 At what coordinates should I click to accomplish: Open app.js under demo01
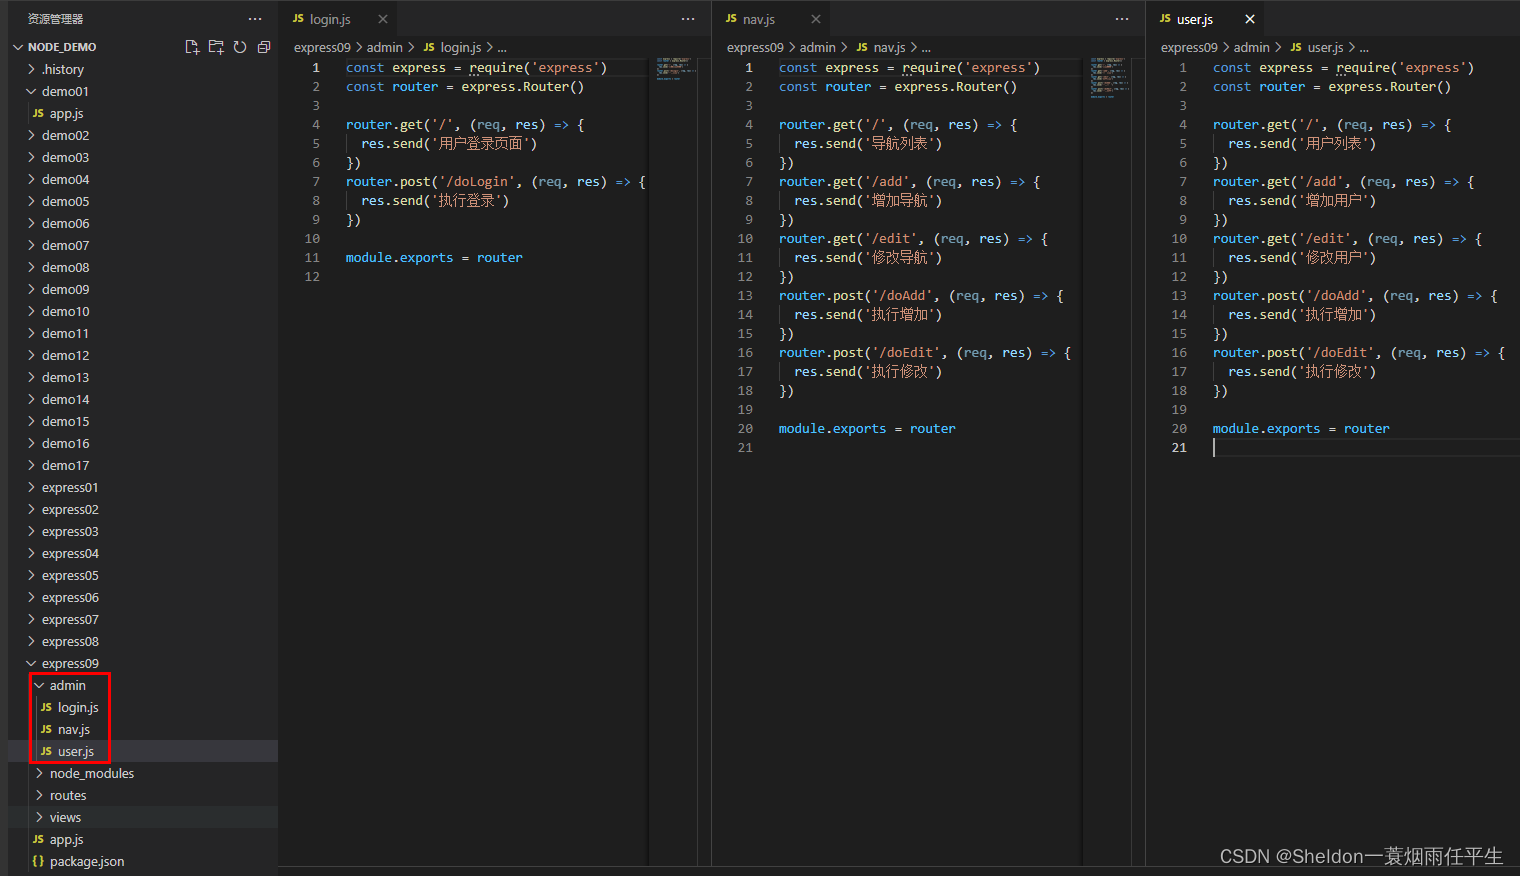(143, 113)
